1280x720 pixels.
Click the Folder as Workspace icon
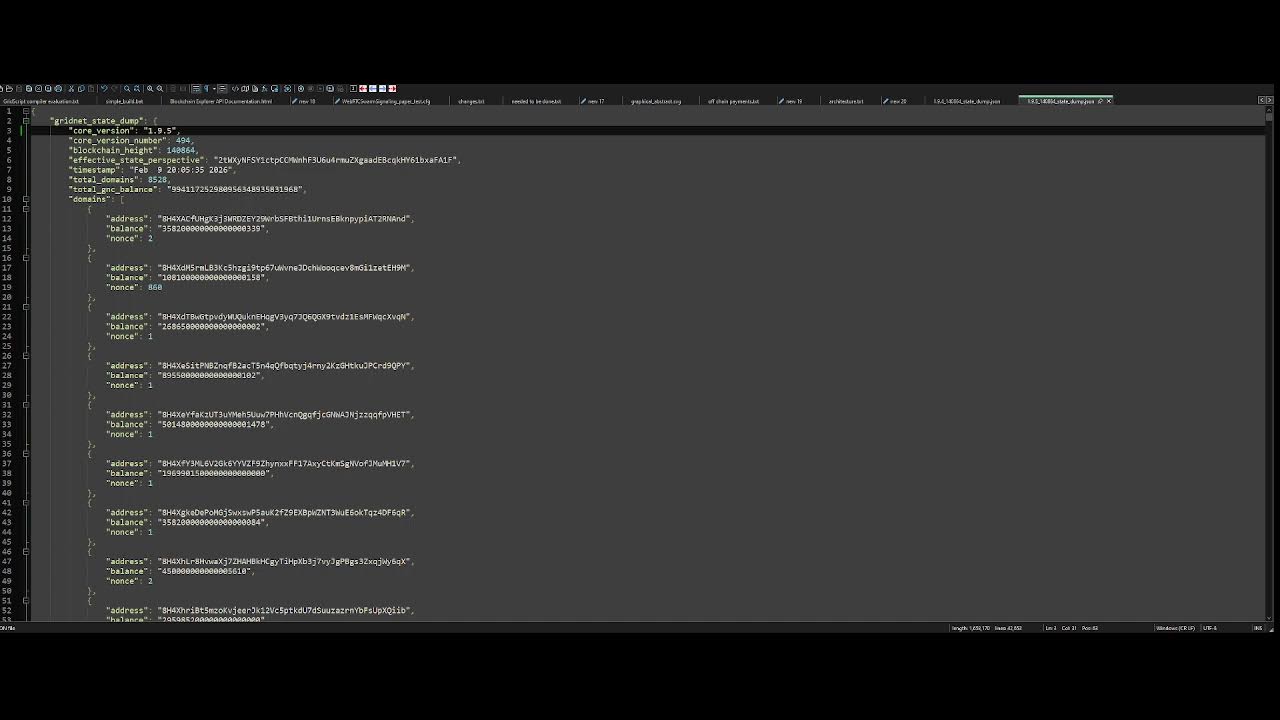[274, 88]
